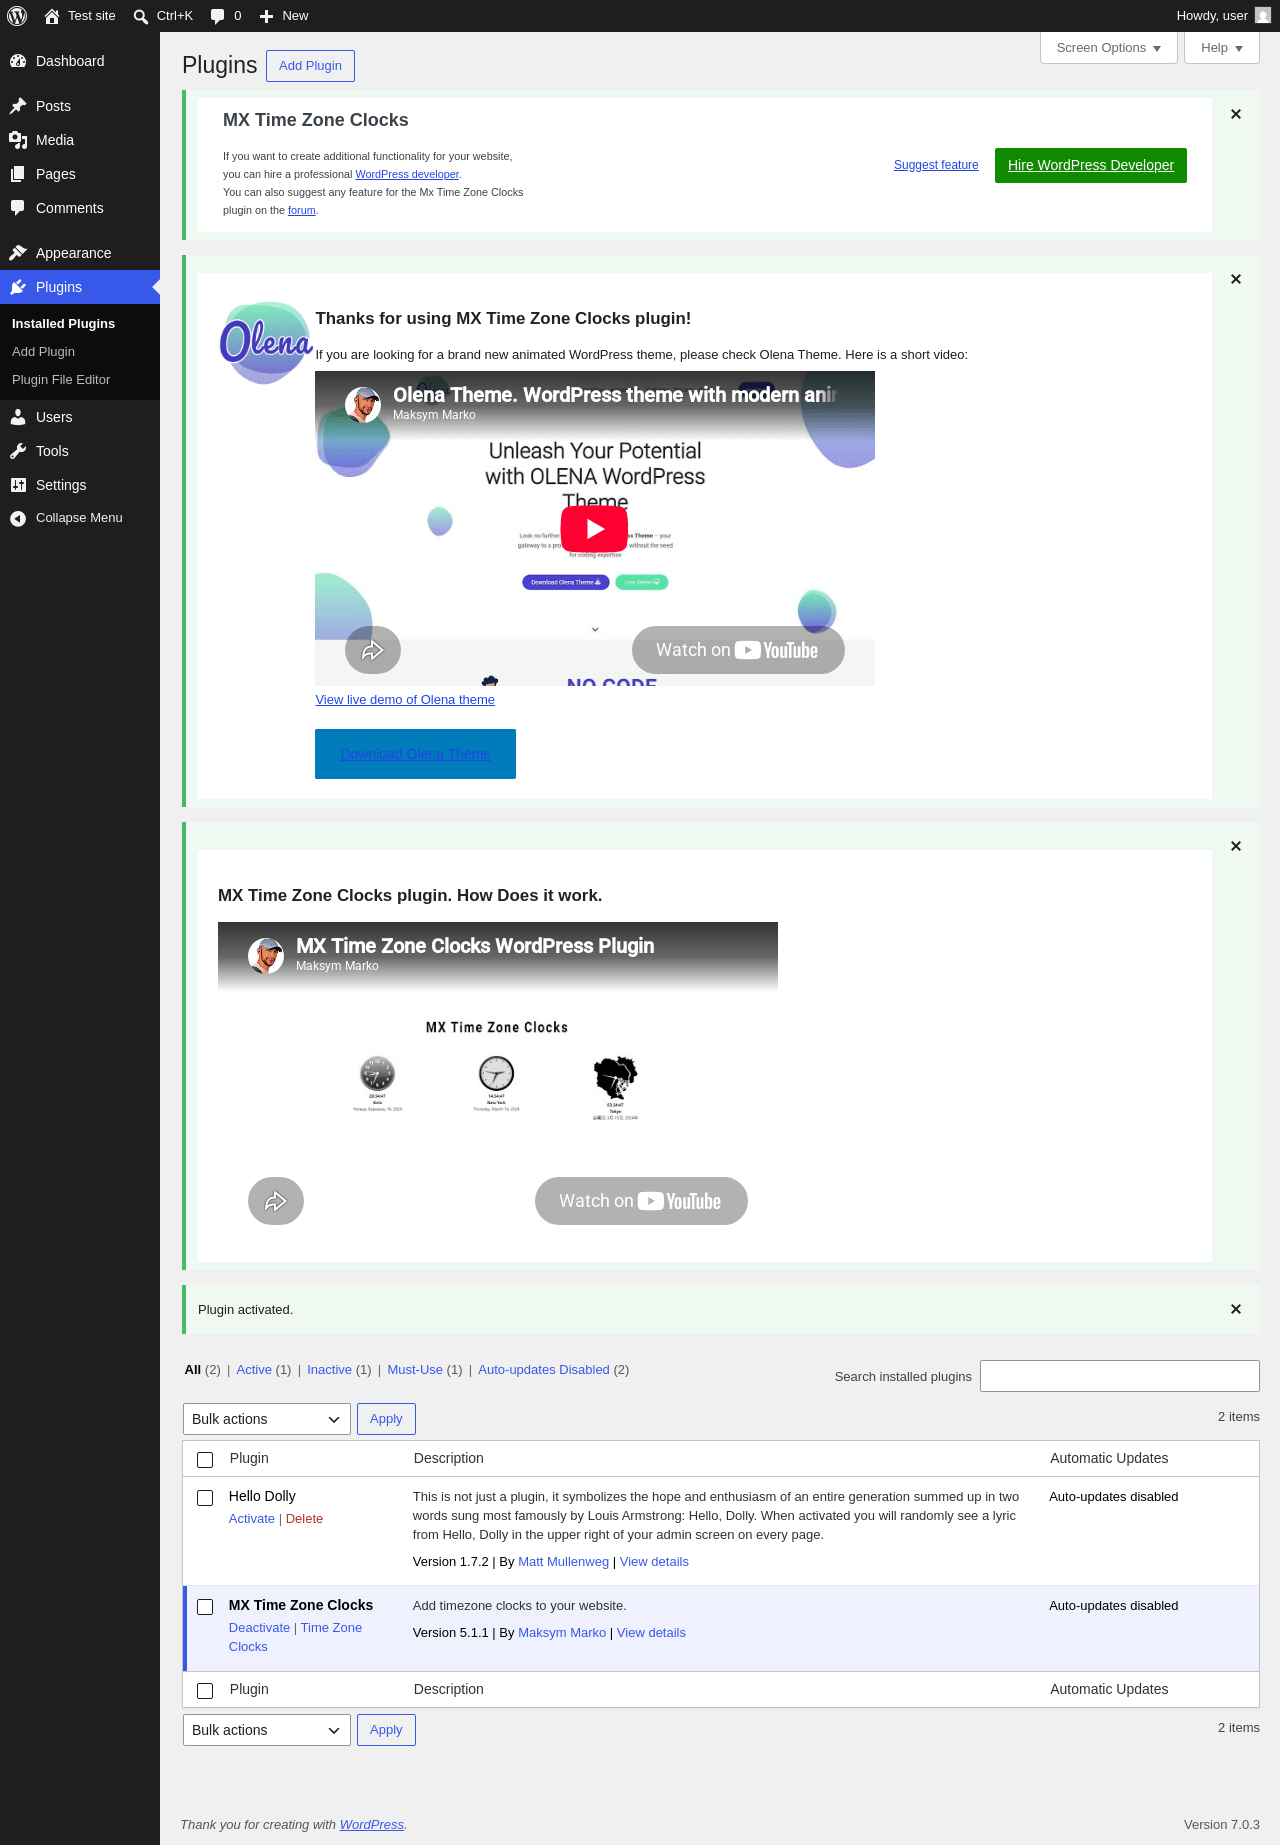Click the Add Plugin button beside the heading

click(x=310, y=66)
